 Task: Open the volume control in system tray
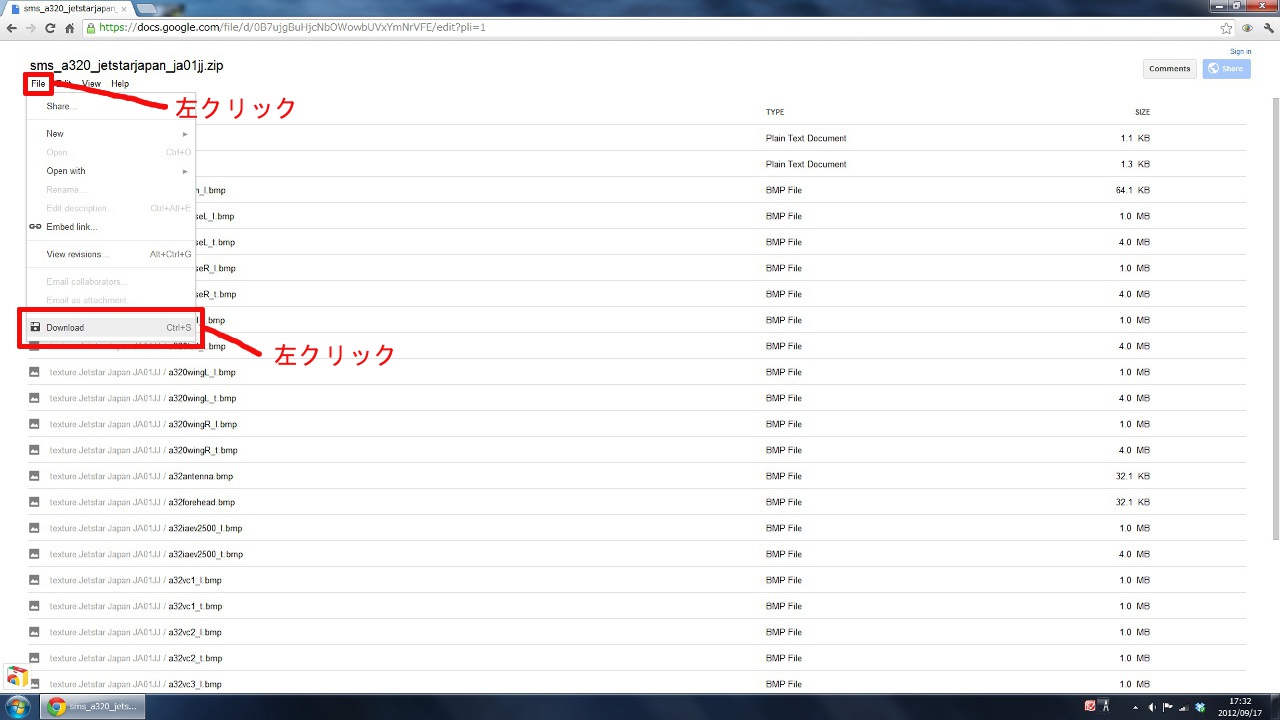(x=1154, y=706)
